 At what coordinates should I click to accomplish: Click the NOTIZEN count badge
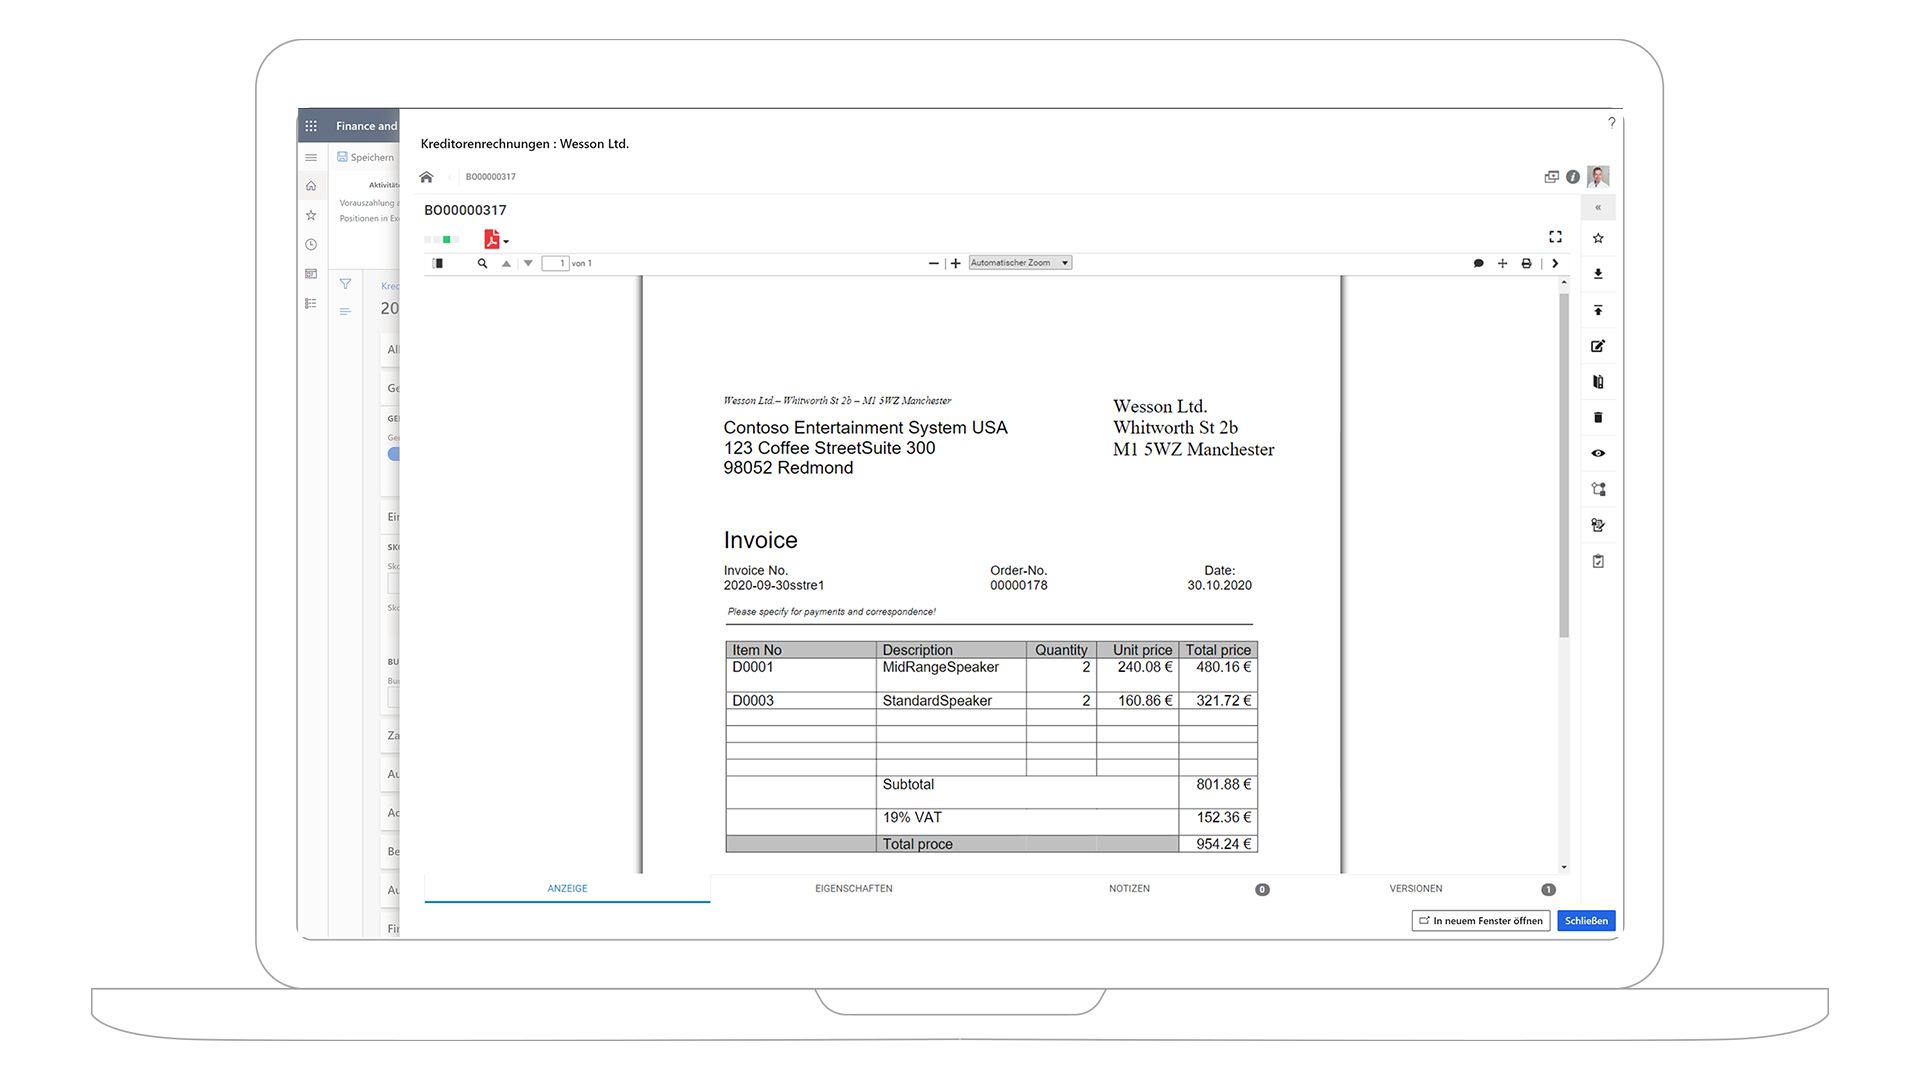coord(1262,889)
